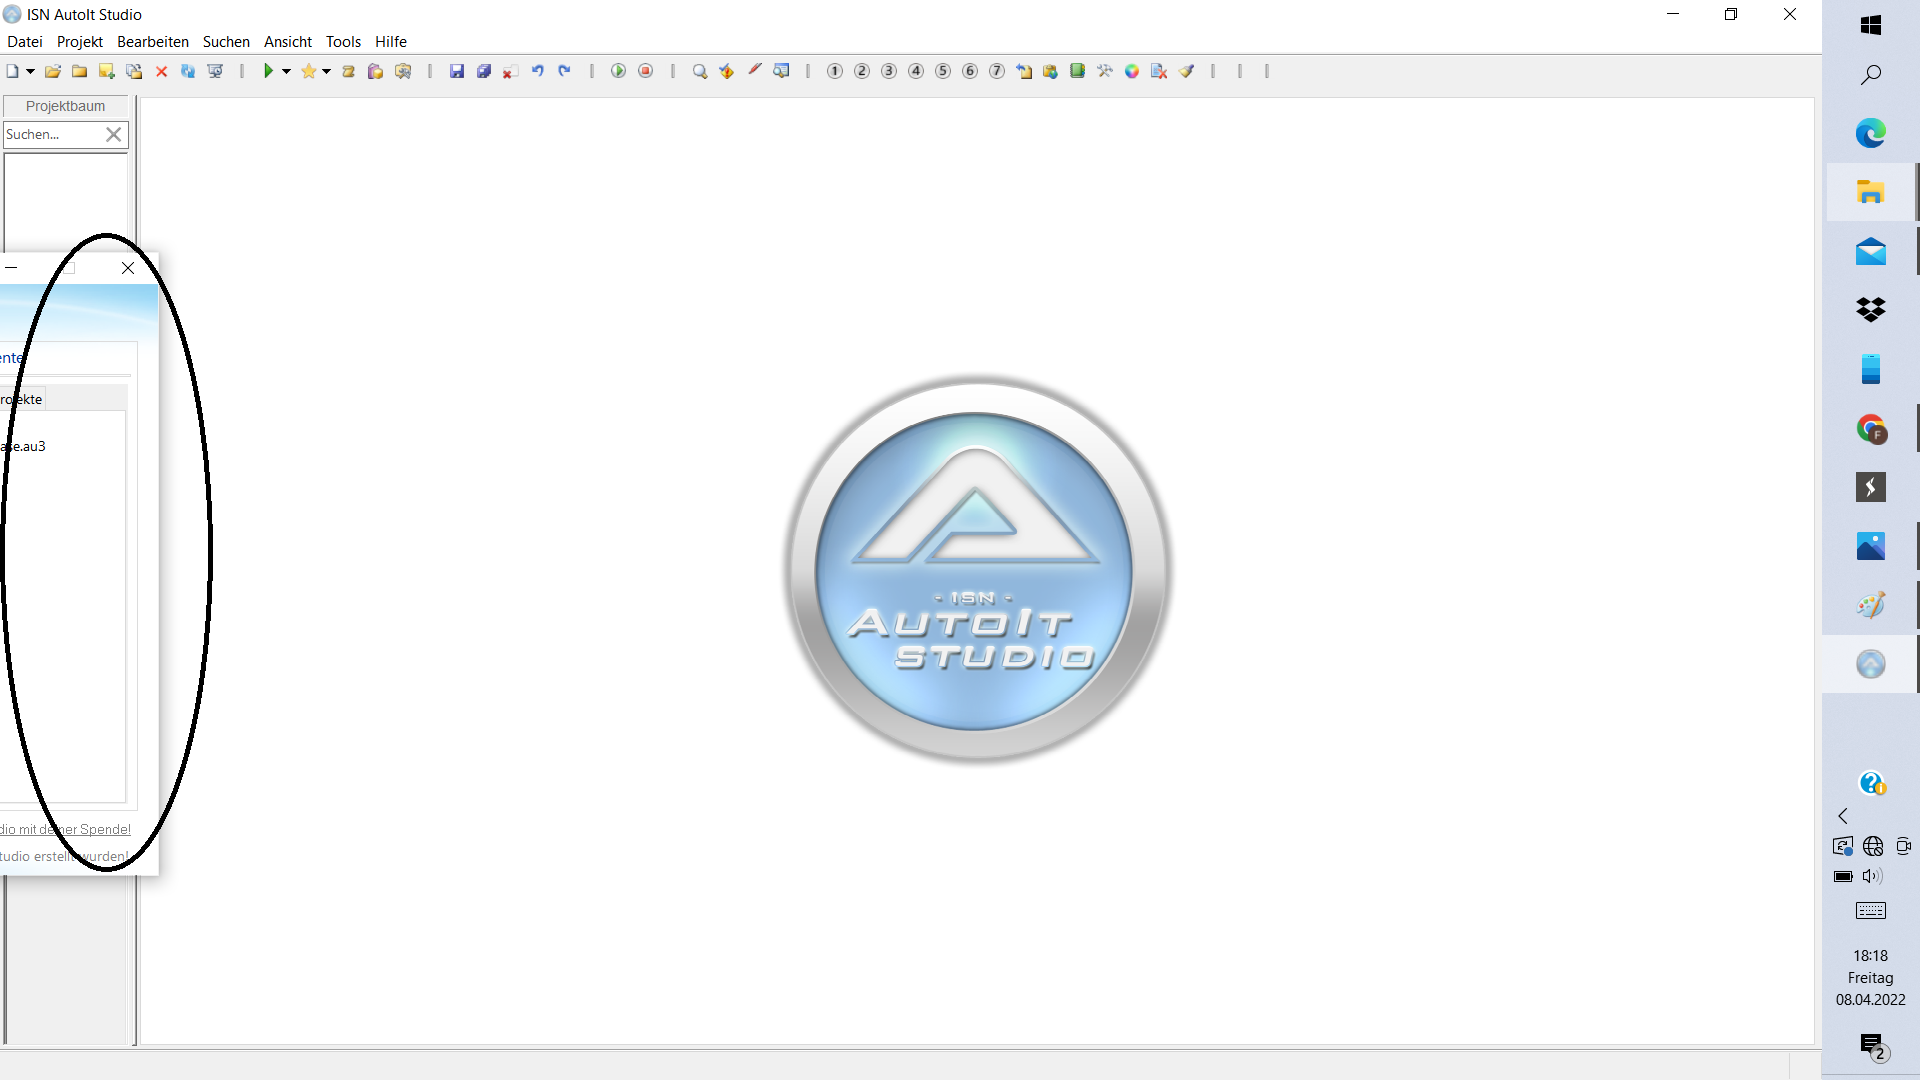Click the open project folder icon
Viewport: 1920px width, 1080px height.
point(53,71)
